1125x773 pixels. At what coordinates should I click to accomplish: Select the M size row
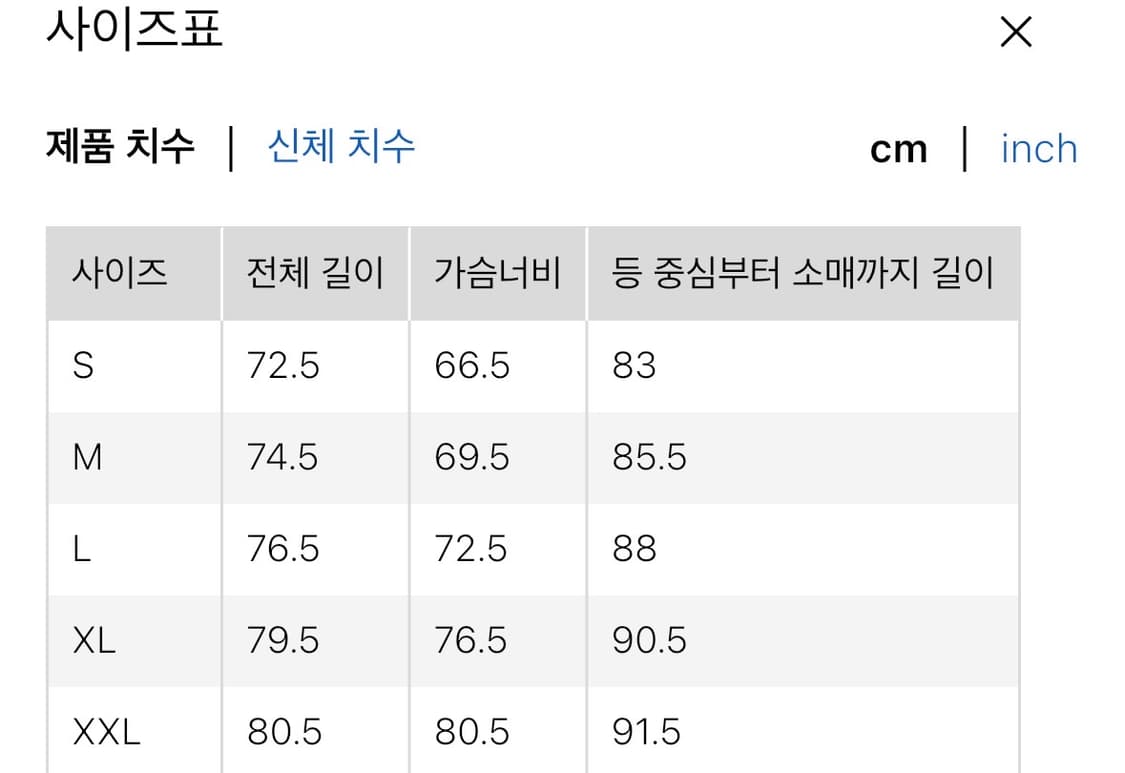click(x=89, y=457)
